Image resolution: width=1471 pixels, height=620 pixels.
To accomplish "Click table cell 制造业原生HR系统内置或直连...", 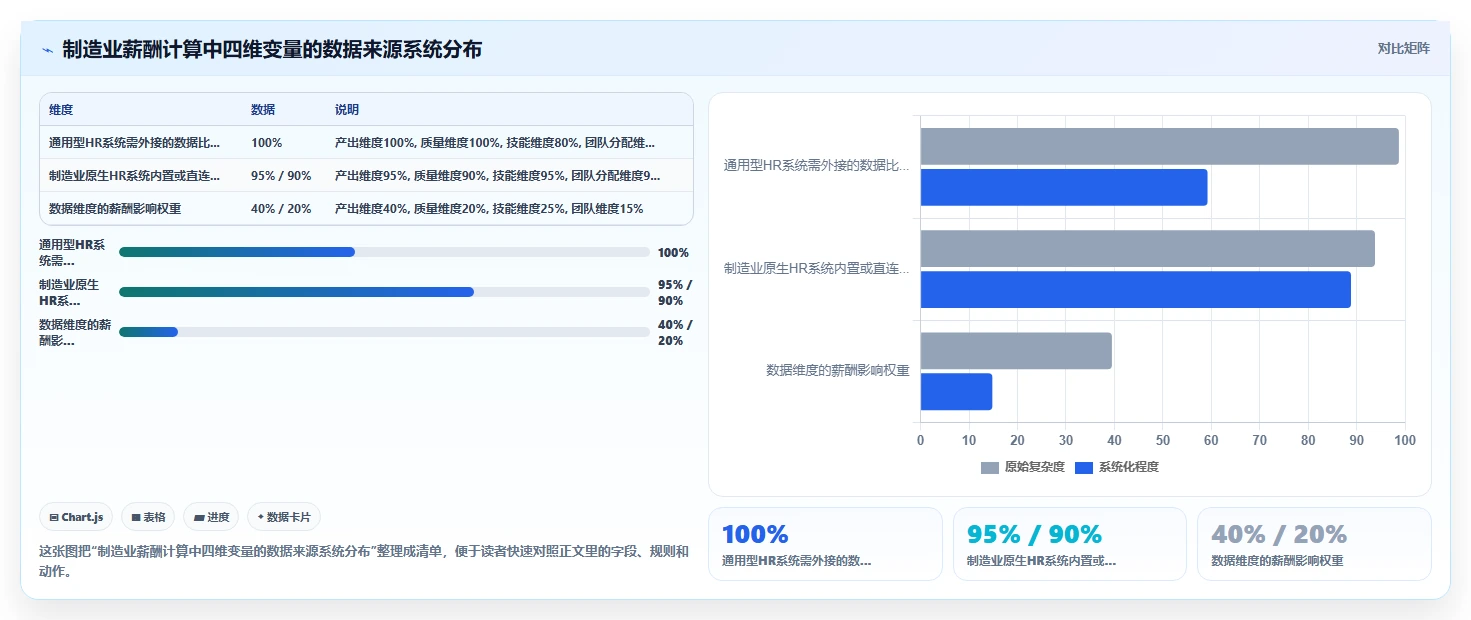I will tap(135, 176).
